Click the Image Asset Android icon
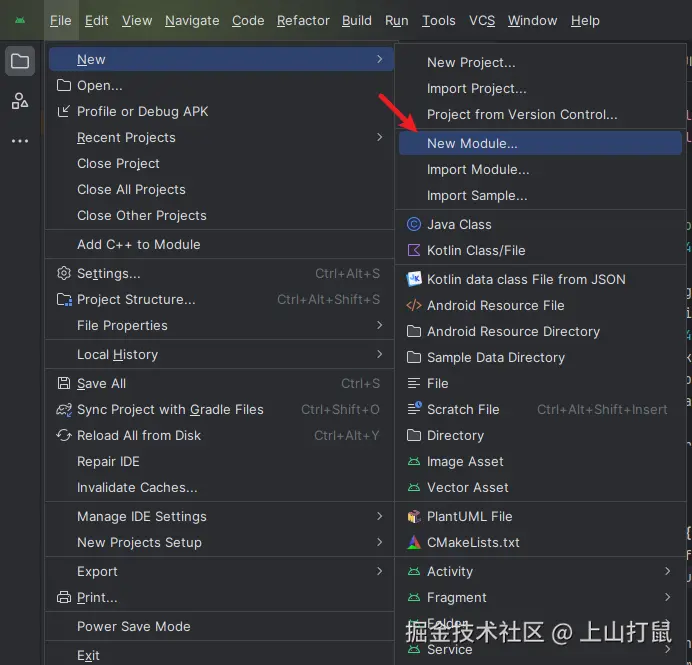The image size is (692, 665). point(414,462)
